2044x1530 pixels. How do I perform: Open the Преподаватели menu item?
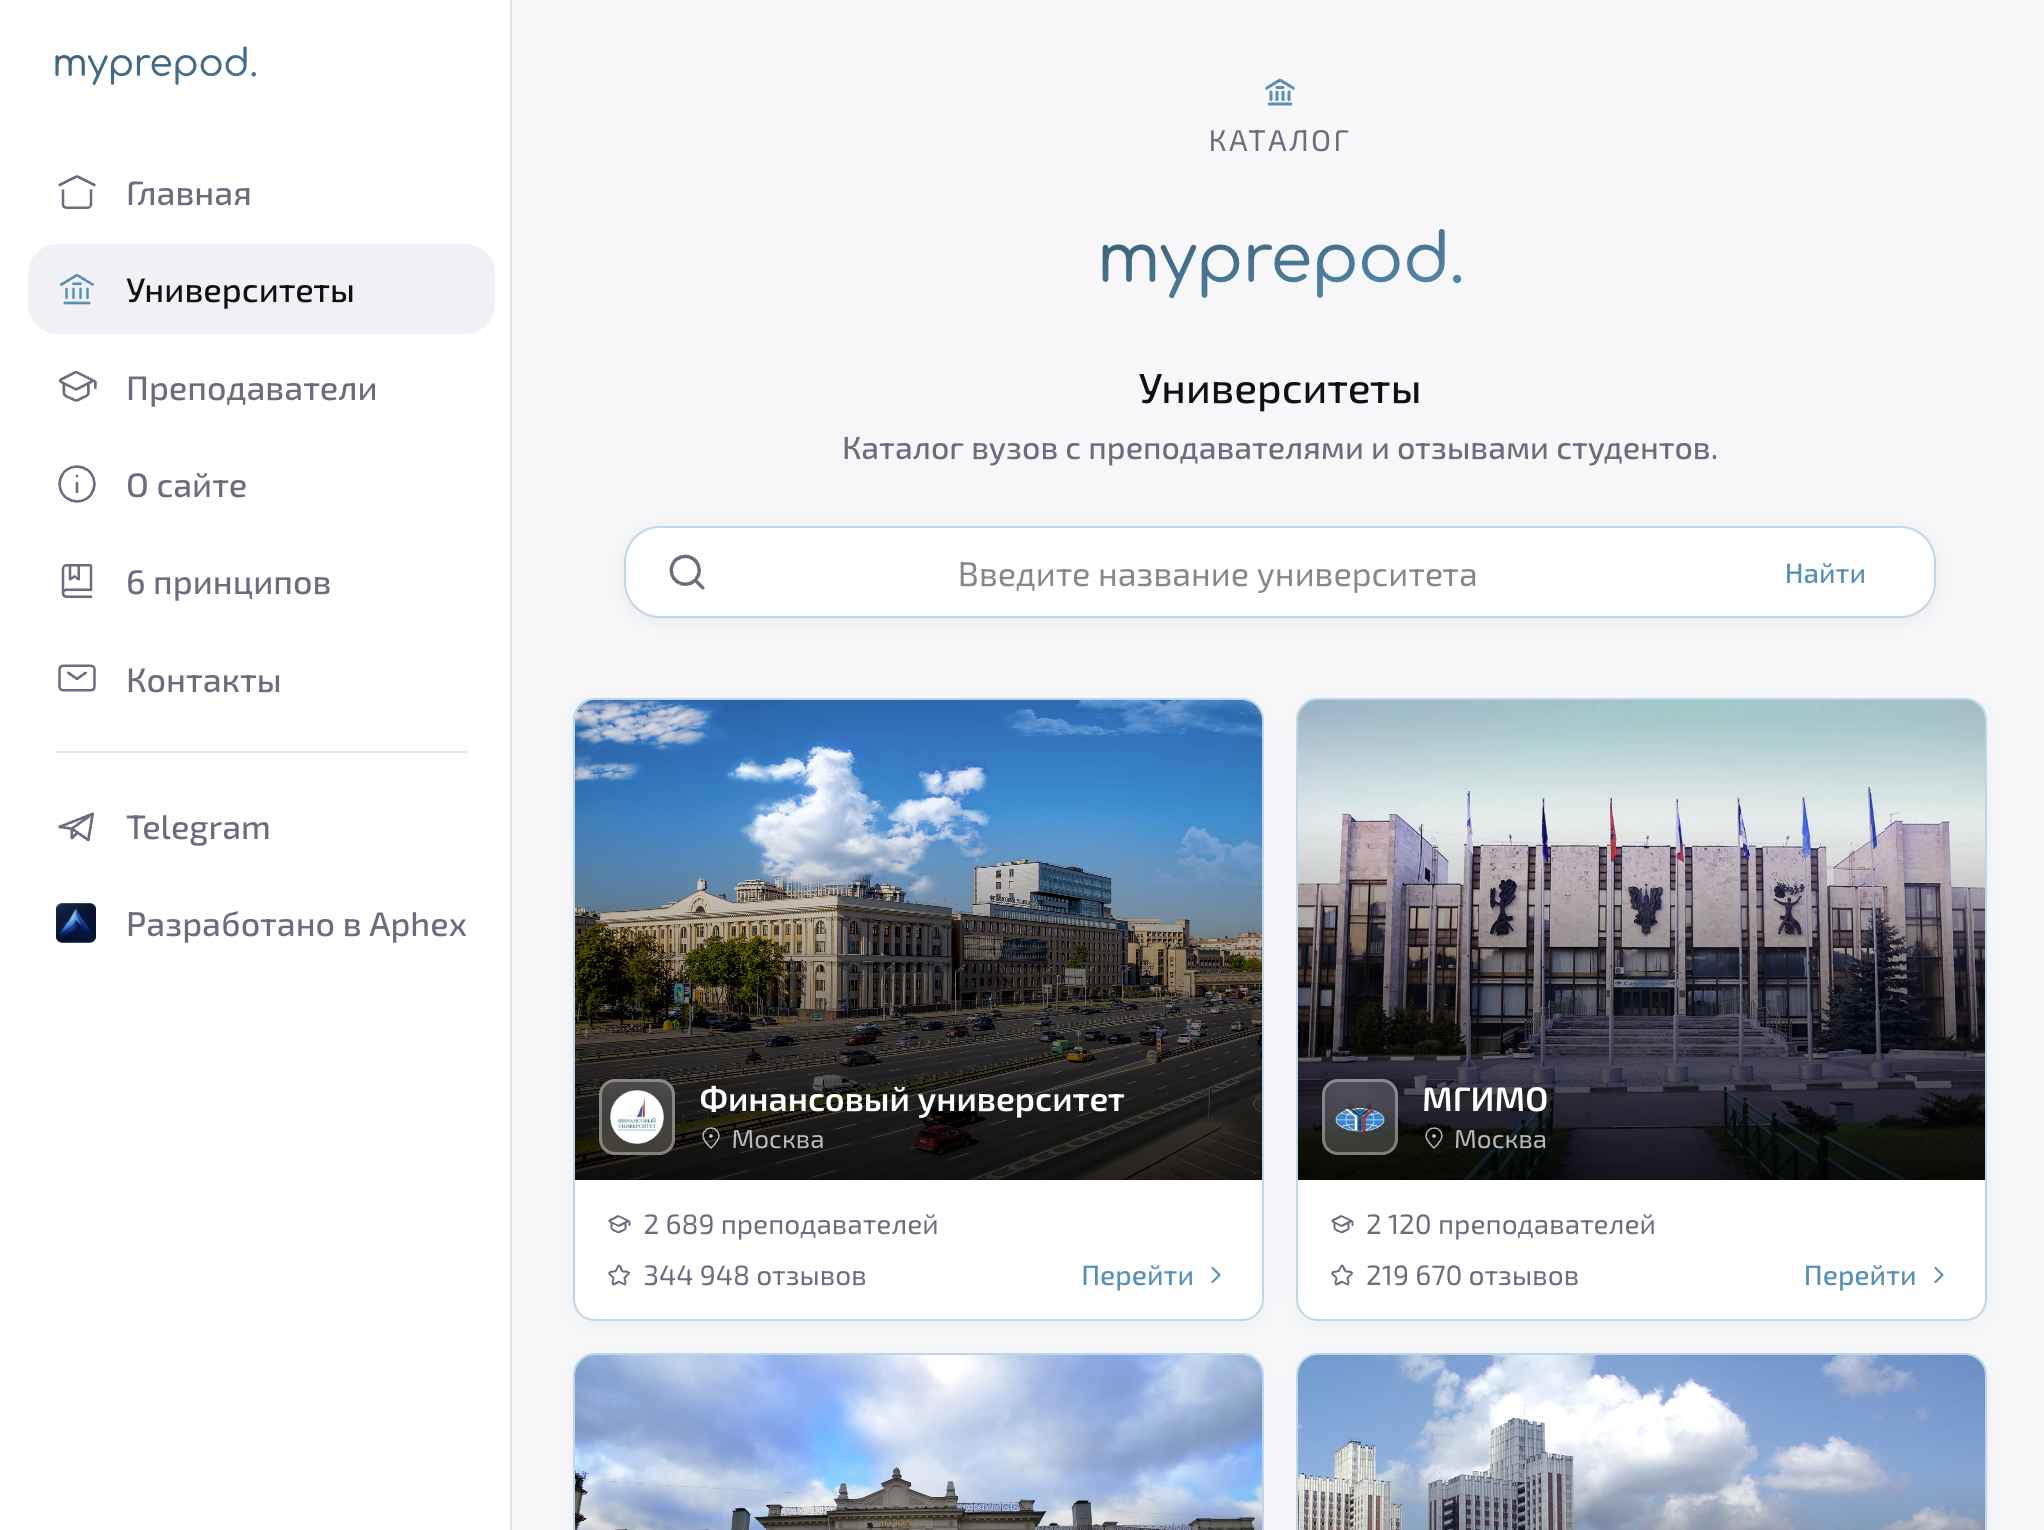tap(261, 387)
